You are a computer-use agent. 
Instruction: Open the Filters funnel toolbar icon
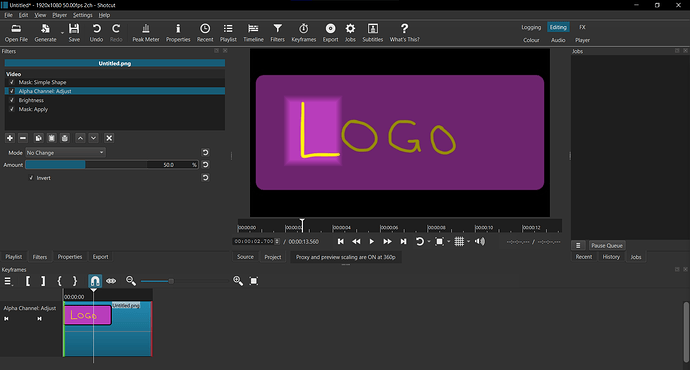(277, 33)
